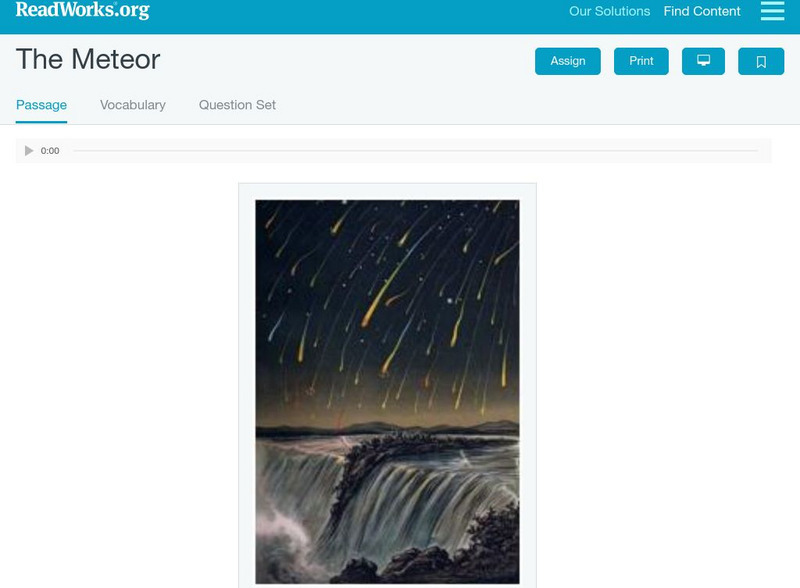Switch to the Question Set tab
This screenshot has height=588, width=800.
tap(237, 105)
